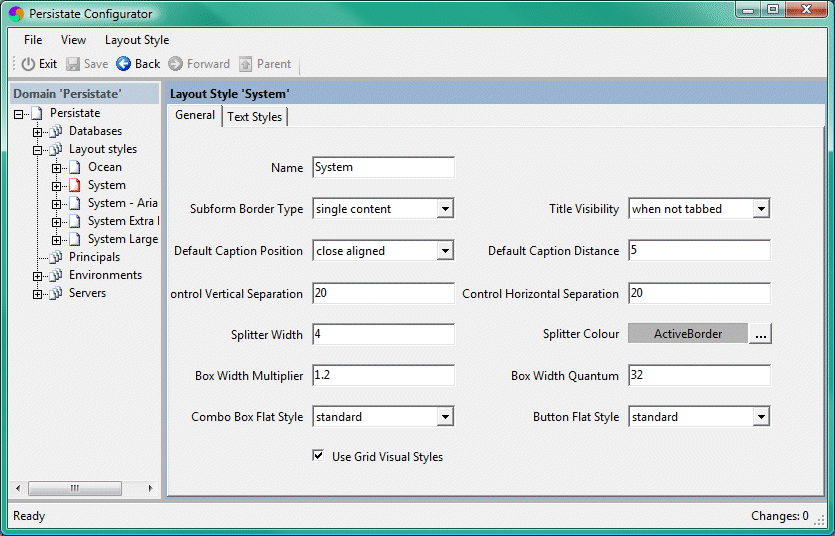Switch to the General tab

tap(195, 115)
